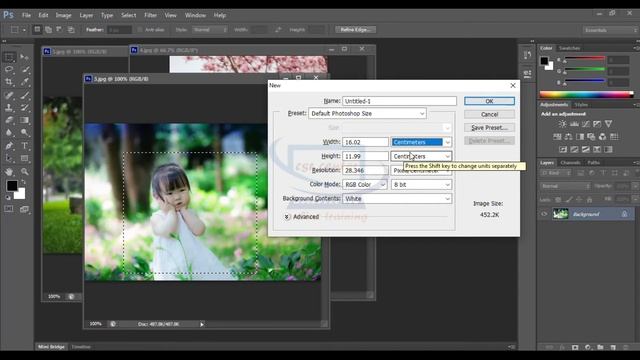Select the Horizontal Type tool

(24, 146)
